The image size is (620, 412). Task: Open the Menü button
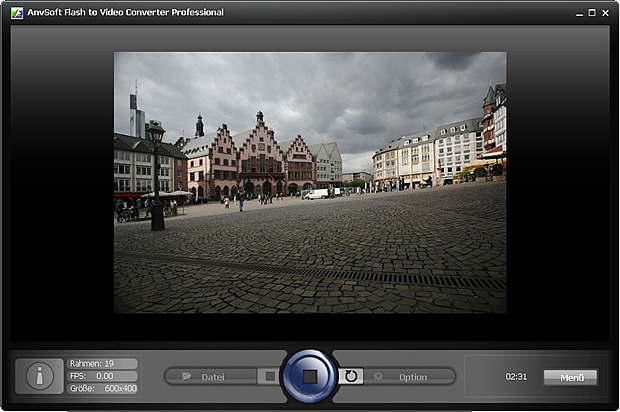click(570, 378)
